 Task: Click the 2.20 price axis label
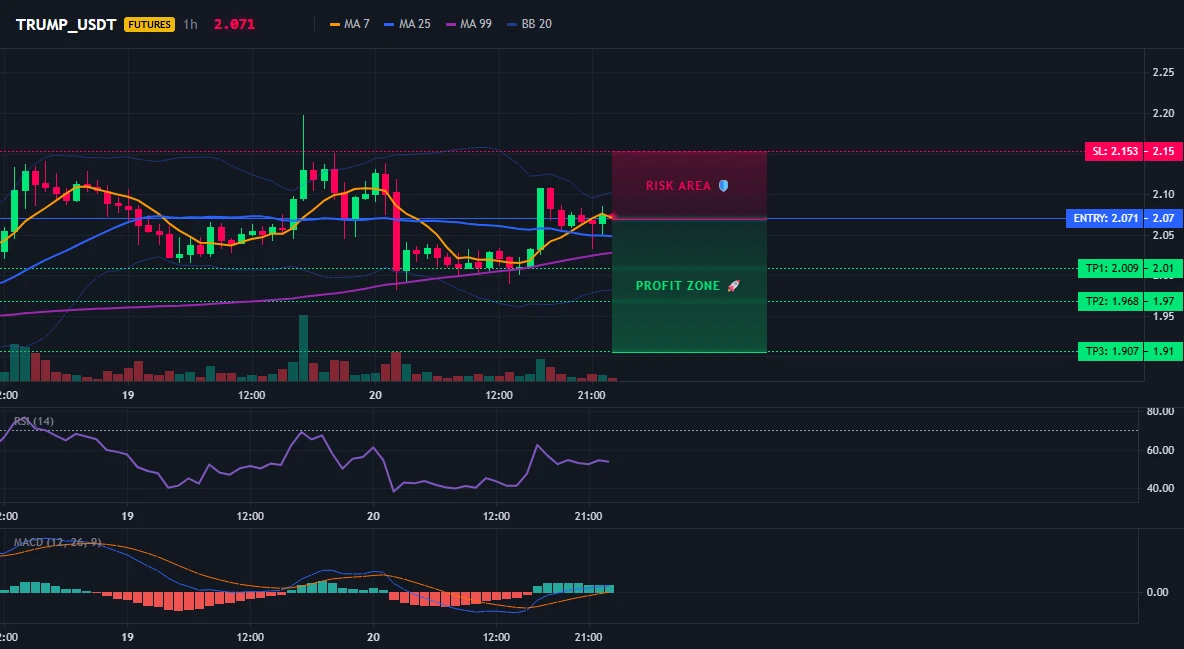tap(1163, 113)
